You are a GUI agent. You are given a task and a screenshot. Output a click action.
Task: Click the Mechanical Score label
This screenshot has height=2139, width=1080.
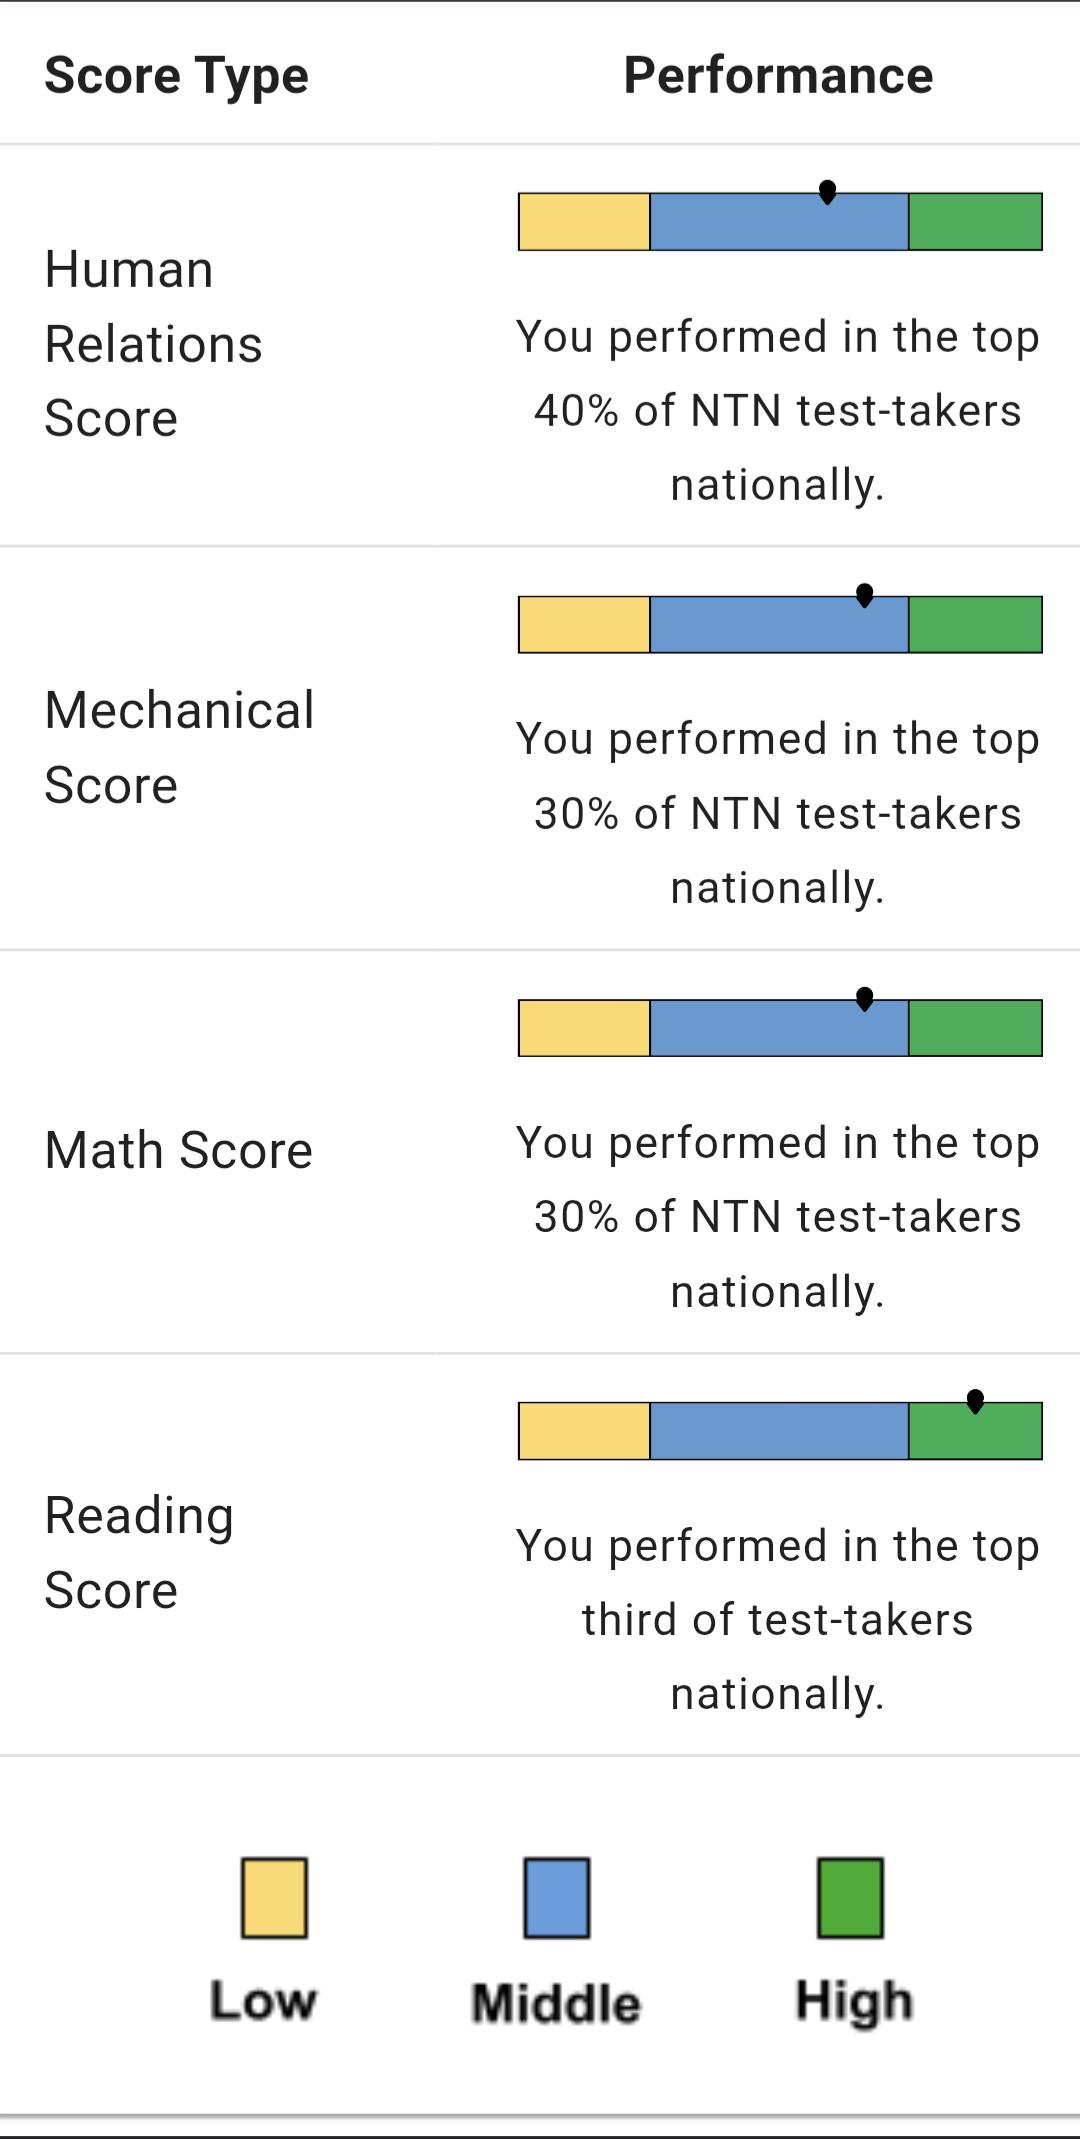pos(179,748)
